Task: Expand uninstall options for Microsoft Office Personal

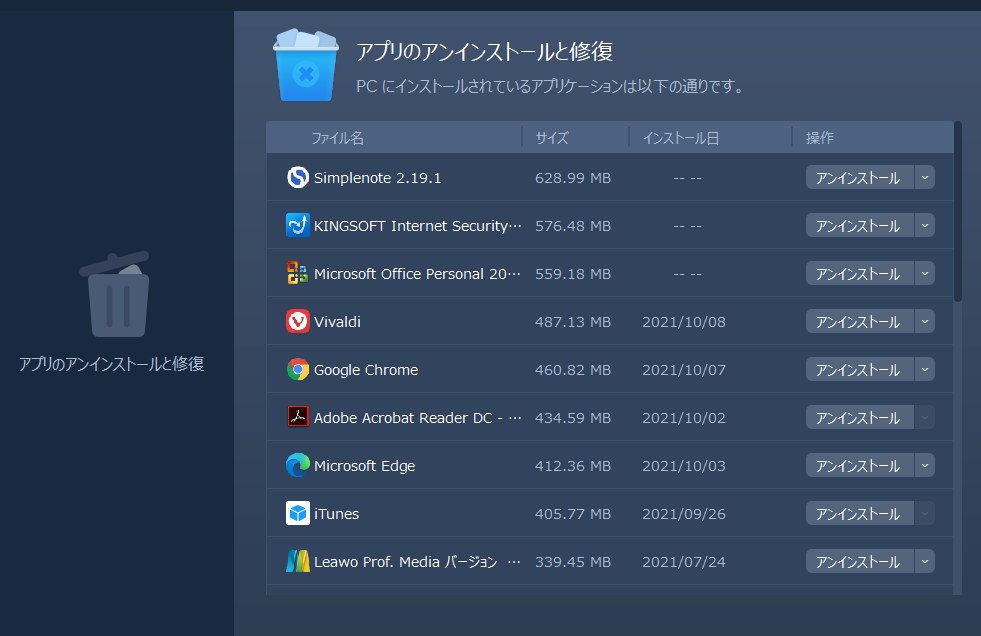Action: [x=925, y=273]
